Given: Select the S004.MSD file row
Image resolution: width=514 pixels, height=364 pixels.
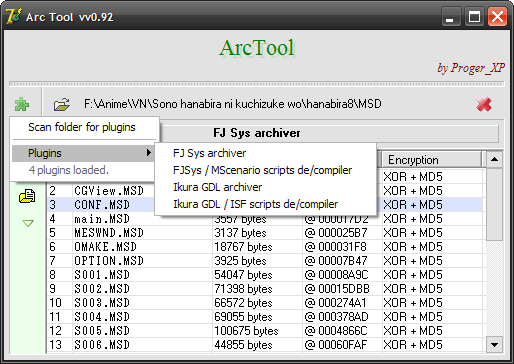Looking at the screenshot, I should [x=265, y=317].
